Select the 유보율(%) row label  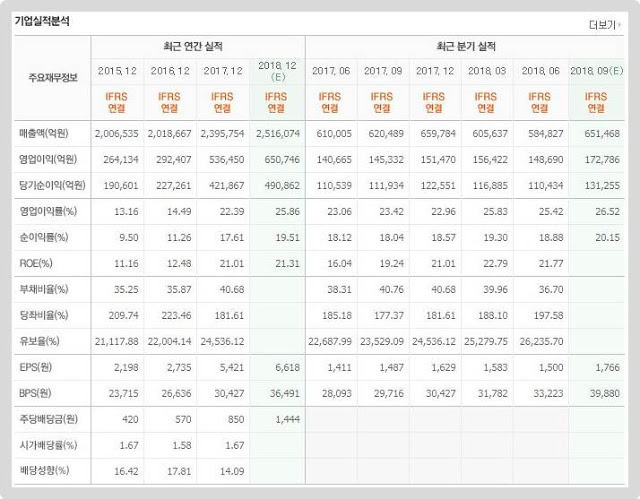pyautogui.click(x=39, y=341)
